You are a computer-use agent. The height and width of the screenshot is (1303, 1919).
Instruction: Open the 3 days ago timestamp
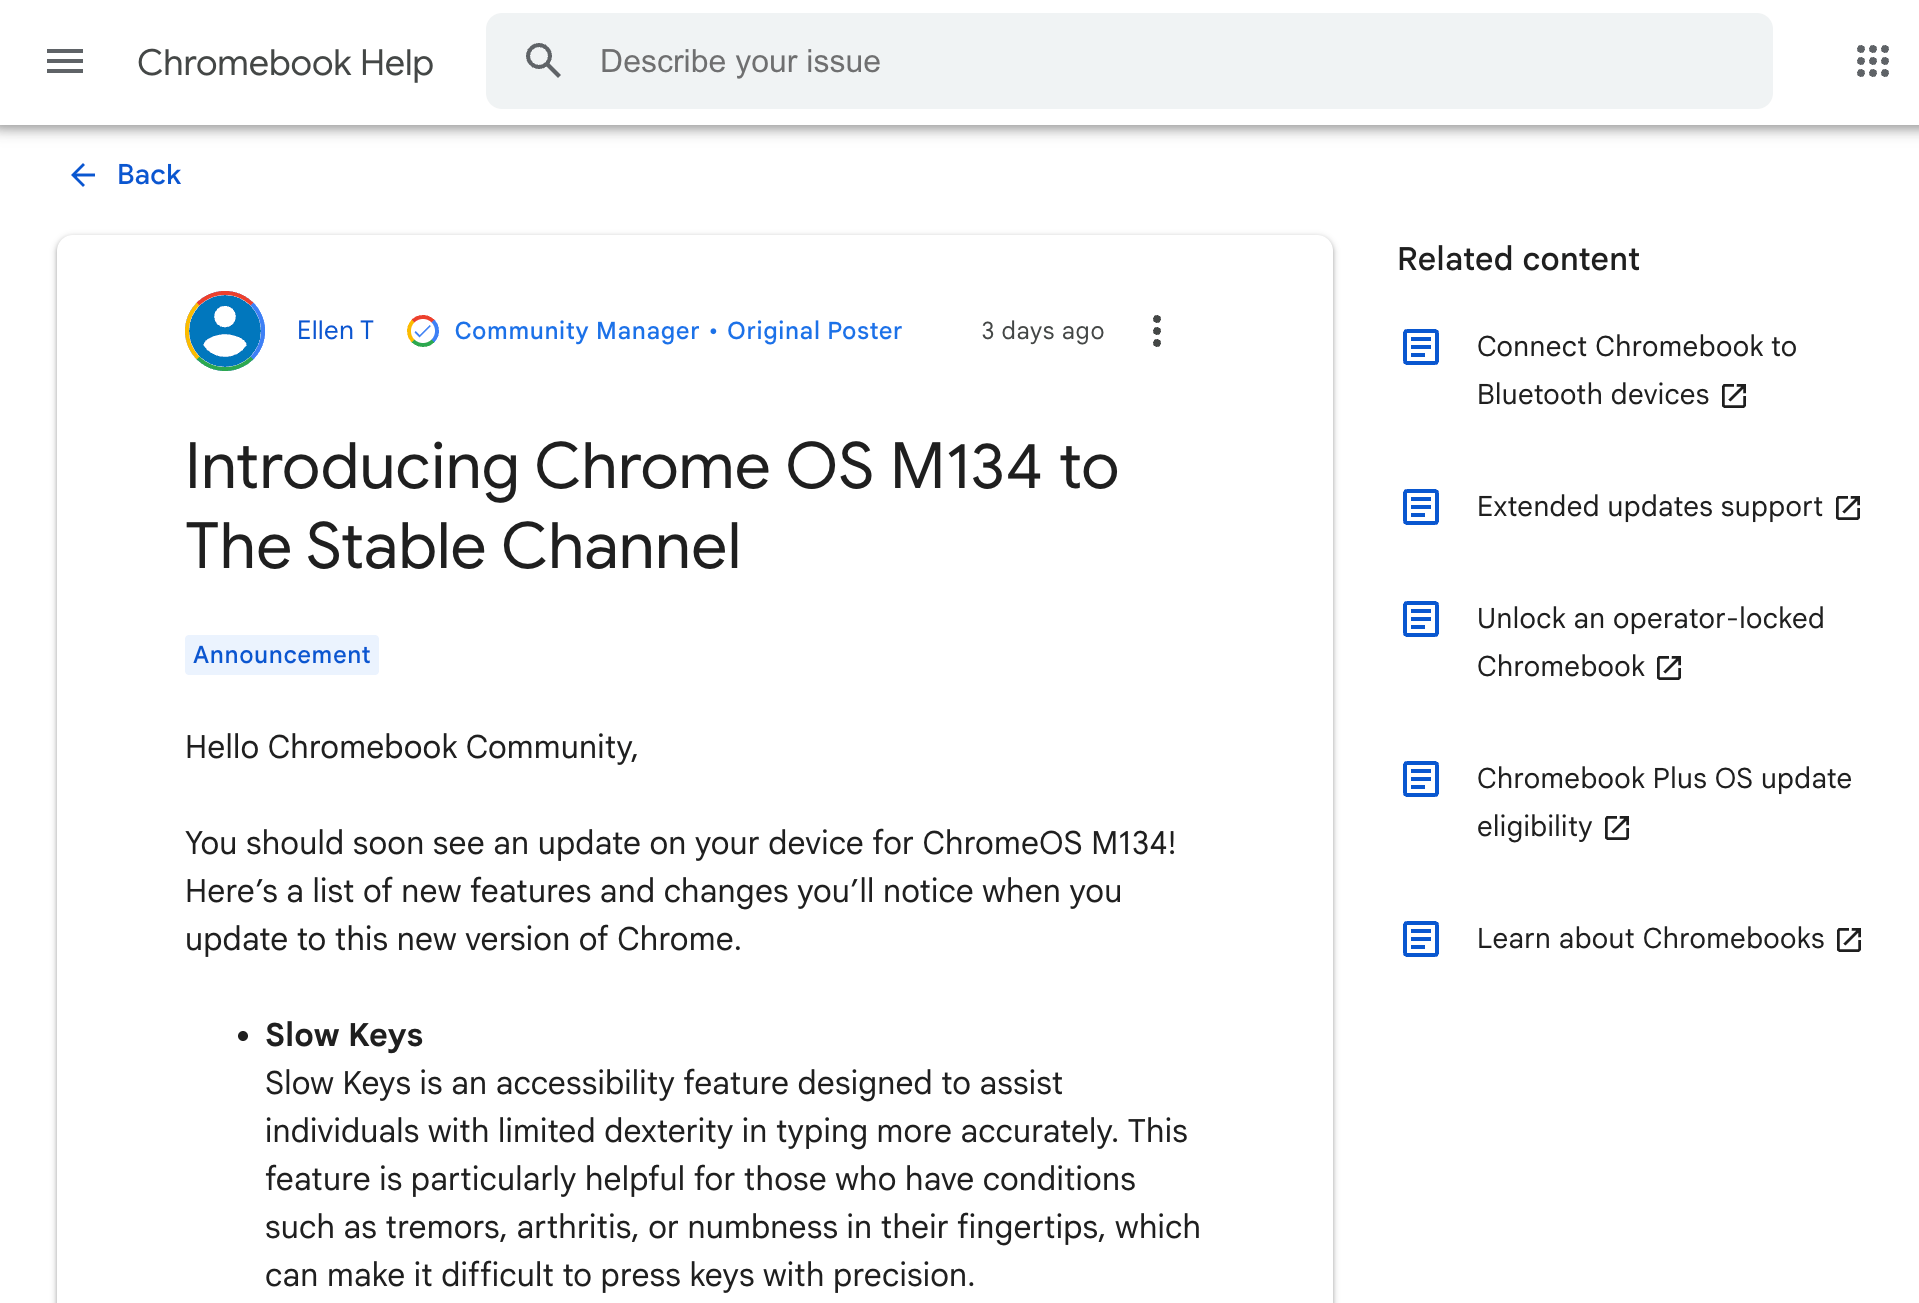point(1042,330)
